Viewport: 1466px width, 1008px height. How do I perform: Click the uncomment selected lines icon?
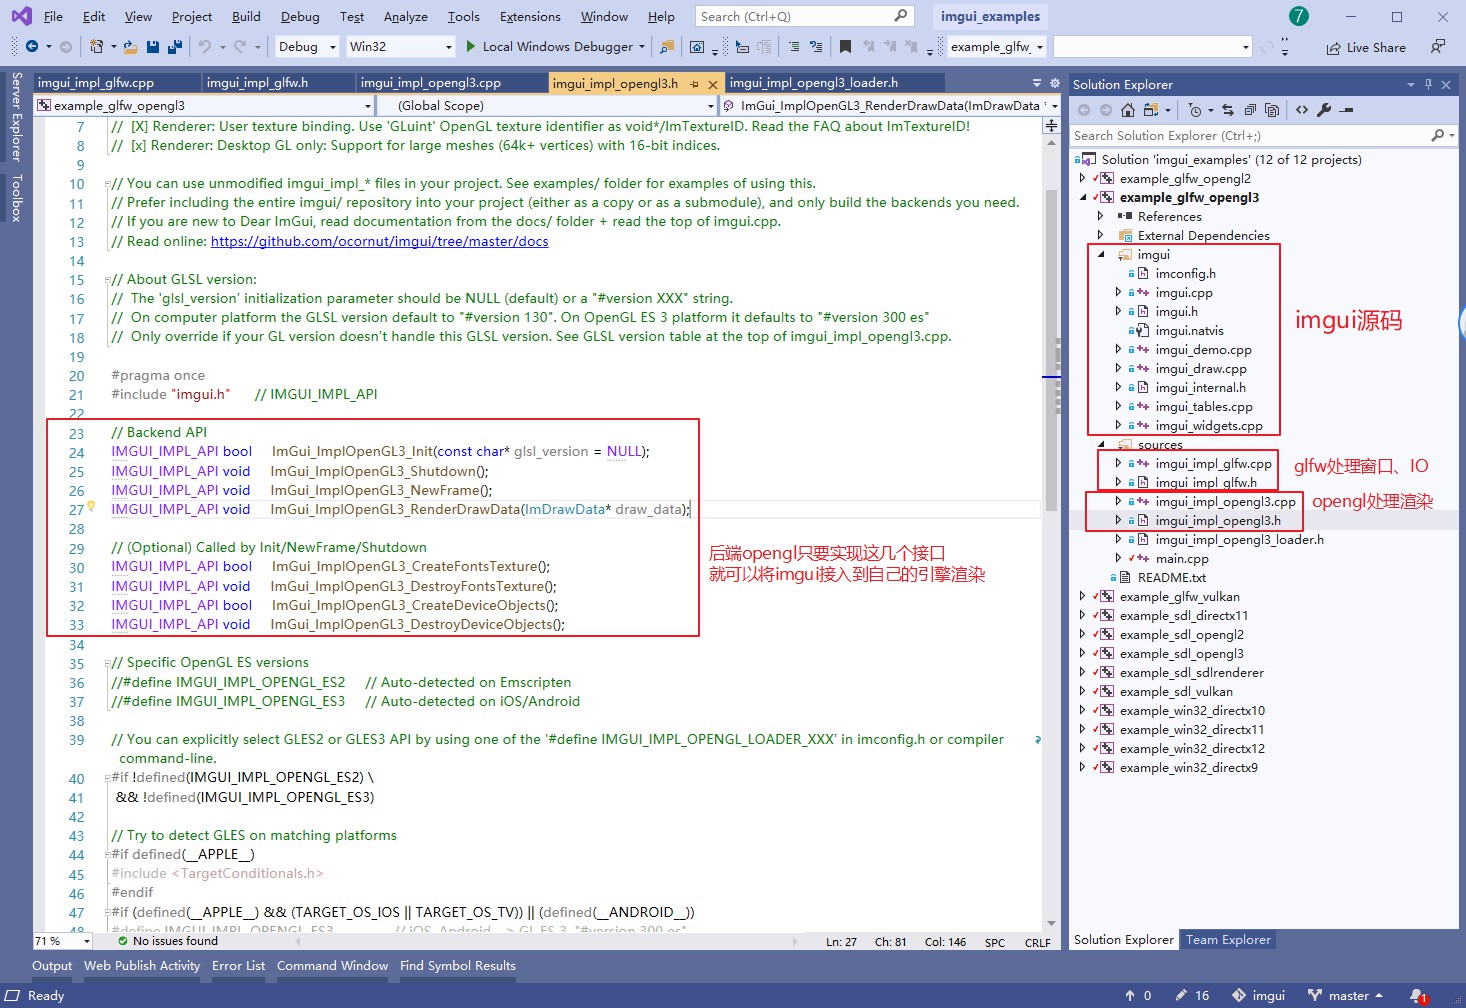[815, 46]
